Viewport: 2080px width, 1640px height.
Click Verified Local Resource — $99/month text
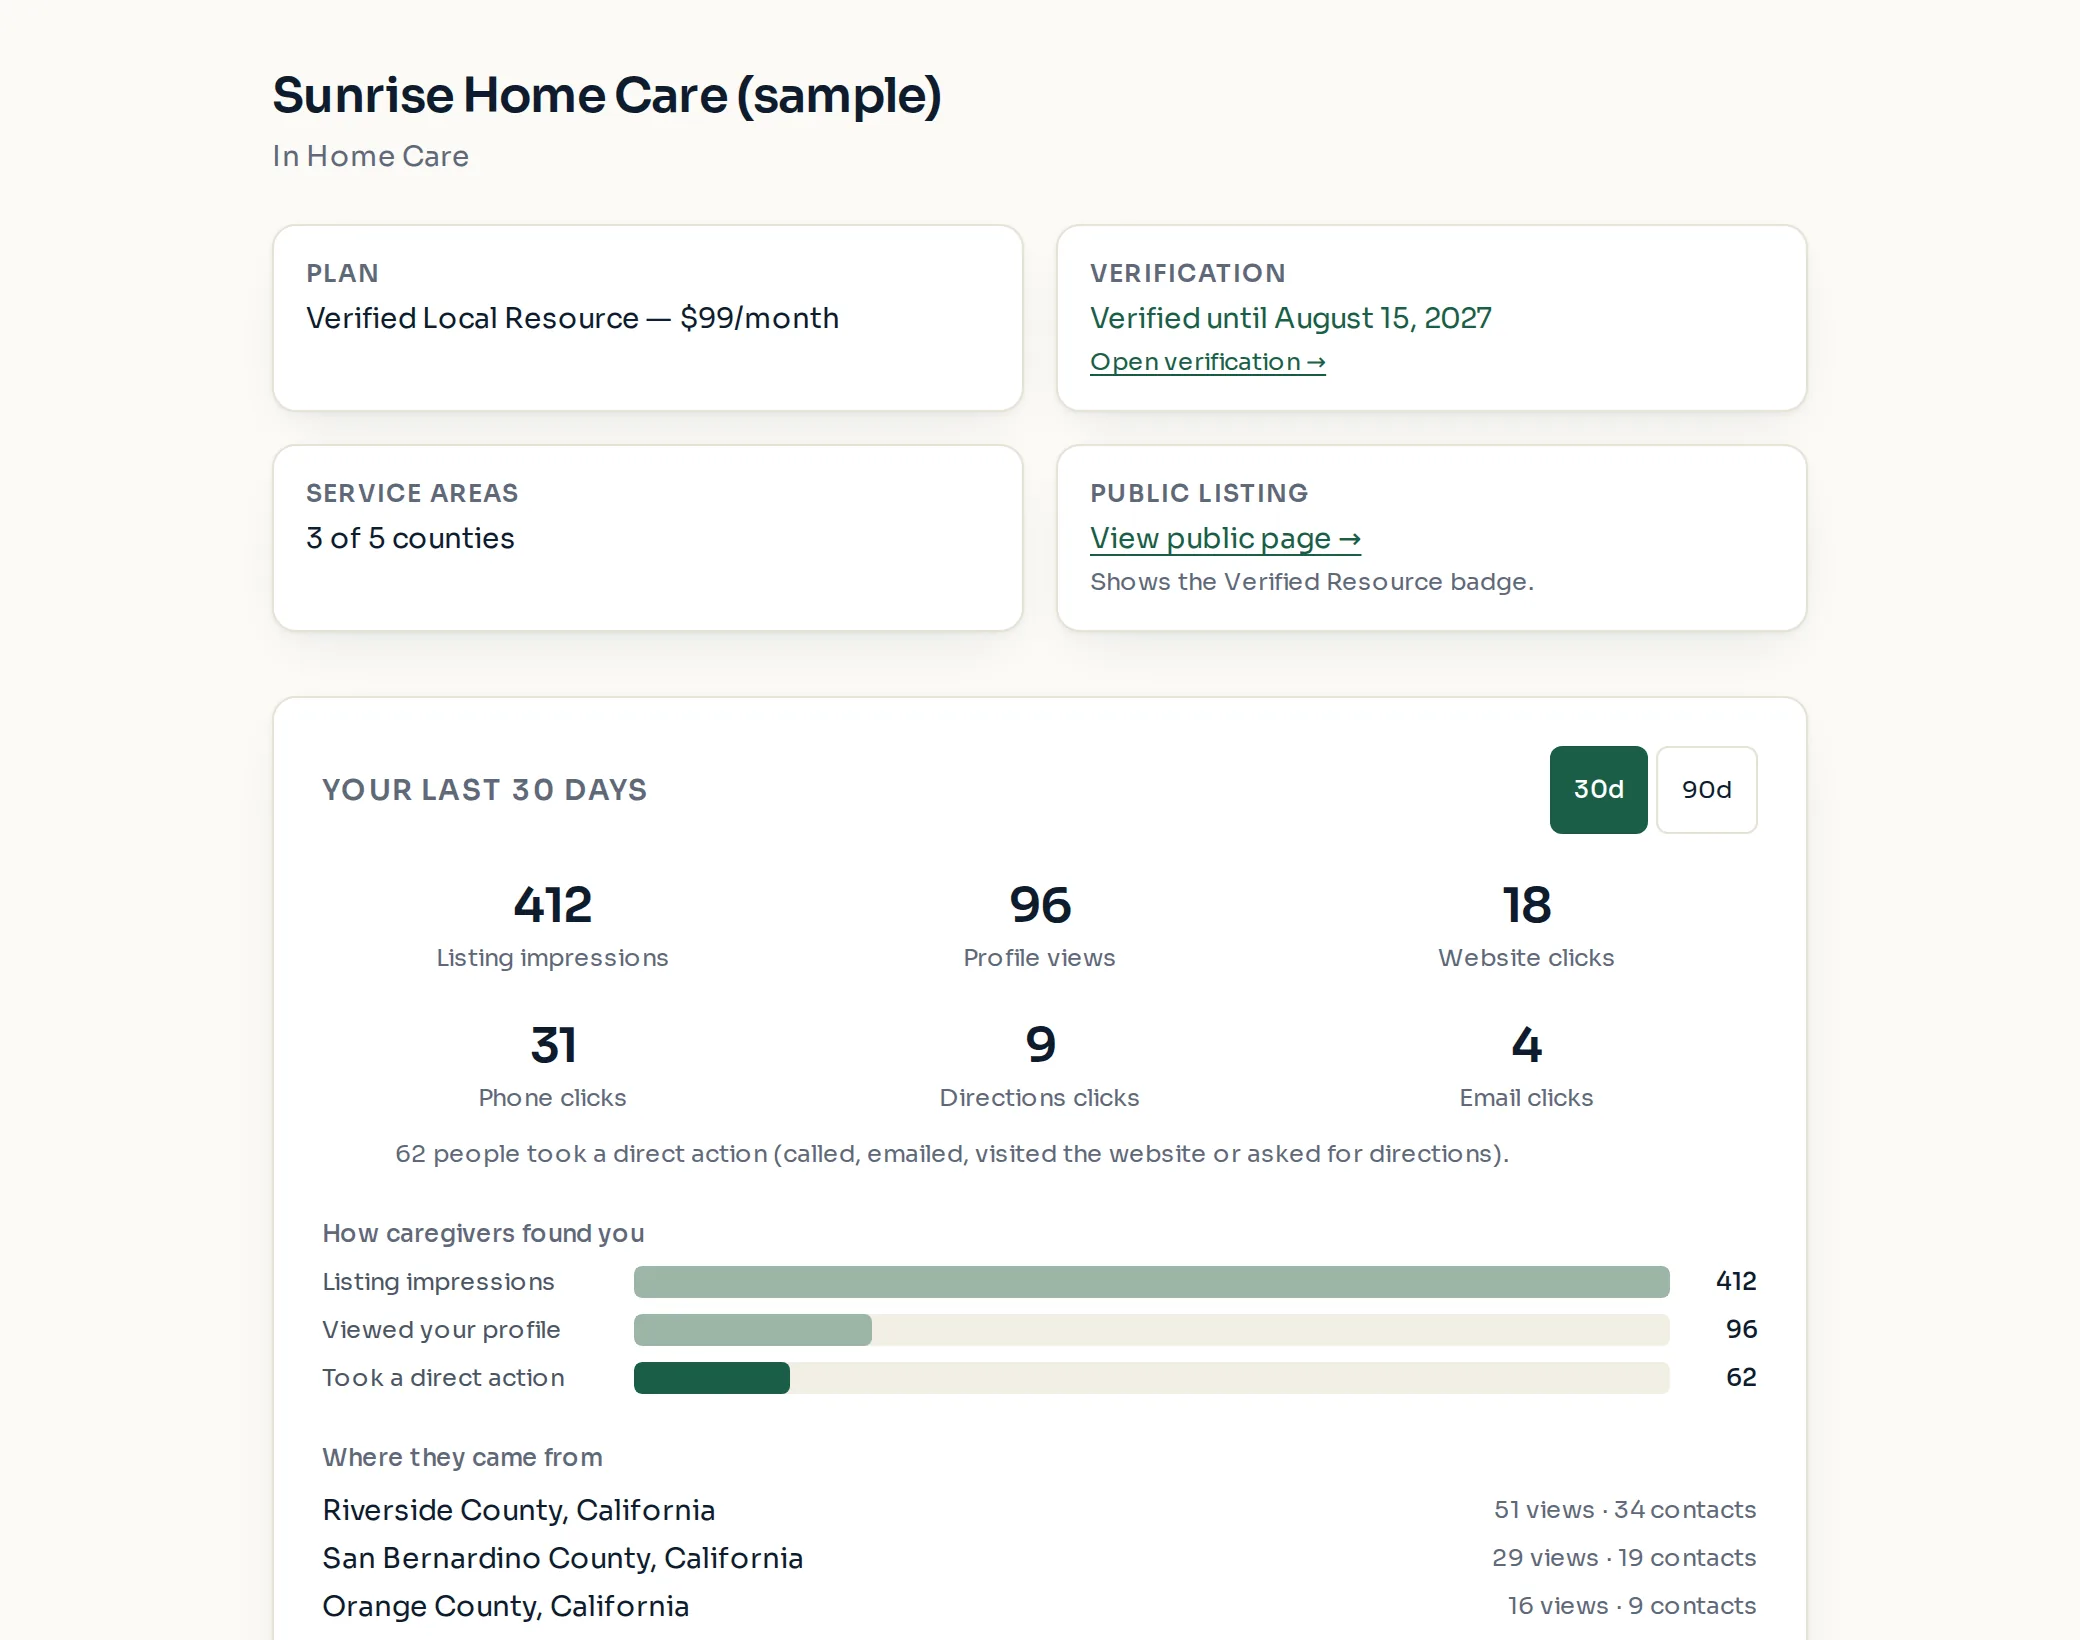pyautogui.click(x=572, y=318)
